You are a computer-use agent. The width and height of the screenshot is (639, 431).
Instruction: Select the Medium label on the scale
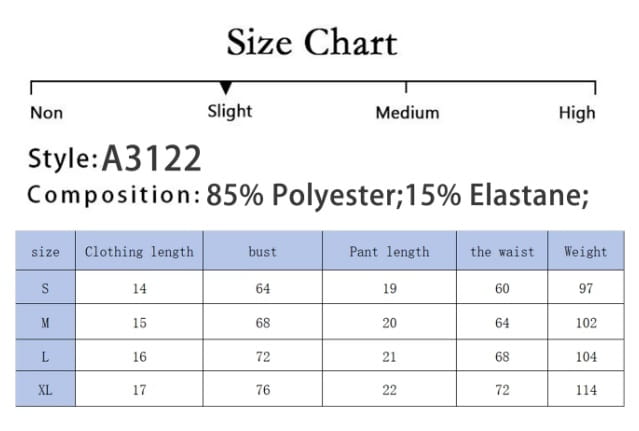tap(407, 112)
